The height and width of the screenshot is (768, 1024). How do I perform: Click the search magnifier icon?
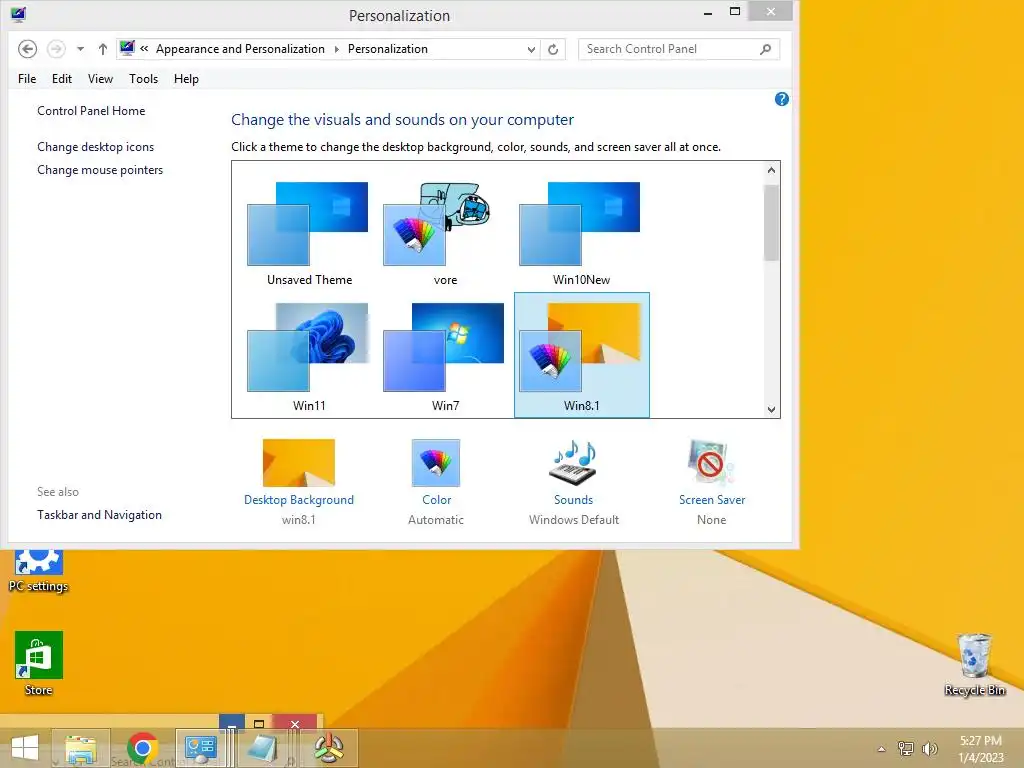click(x=765, y=49)
